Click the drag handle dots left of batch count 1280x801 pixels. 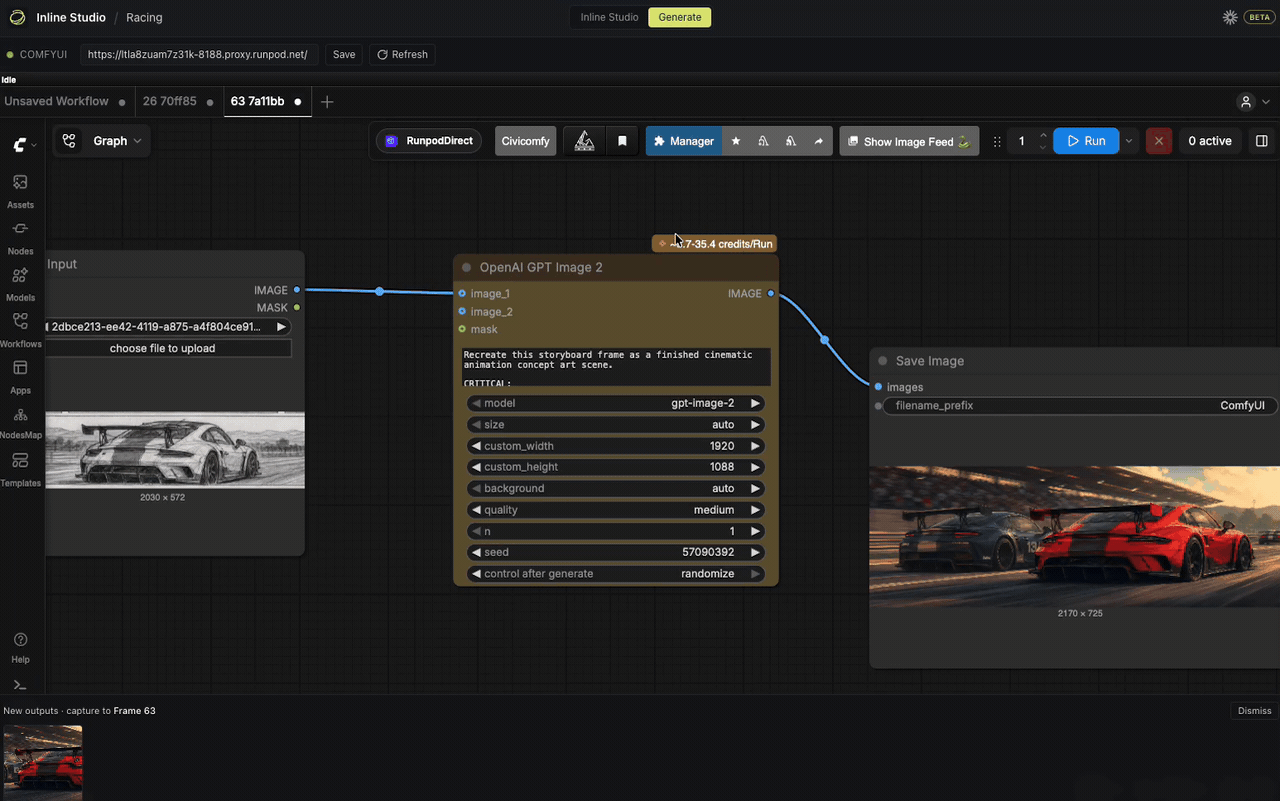(x=997, y=141)
